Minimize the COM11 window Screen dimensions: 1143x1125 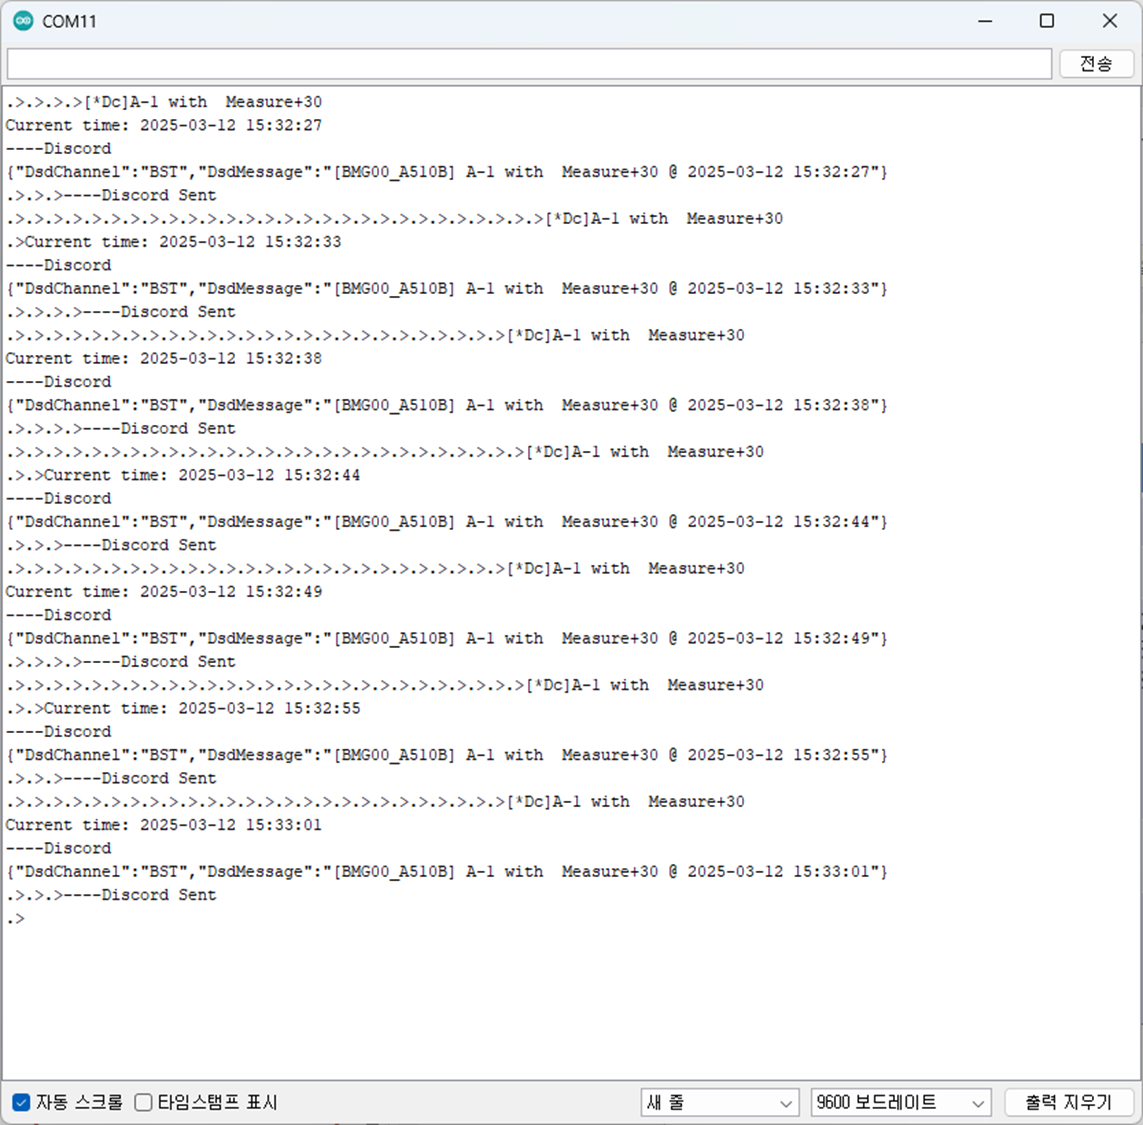(x=985, y=21)
